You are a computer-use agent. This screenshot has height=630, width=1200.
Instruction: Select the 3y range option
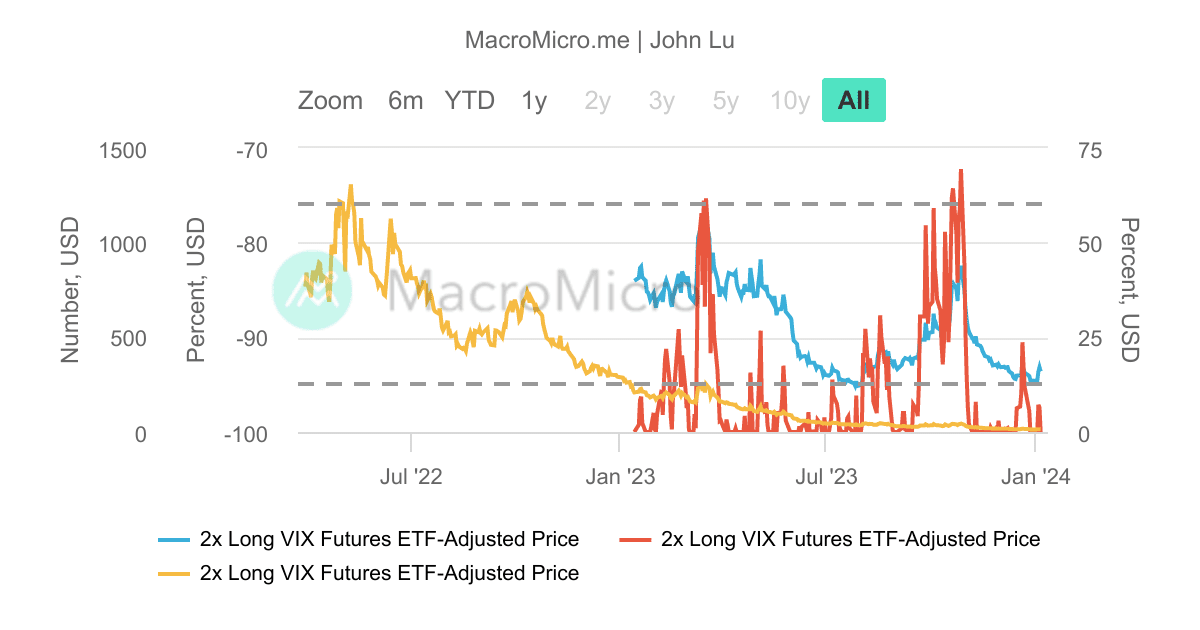click(660, 100)
